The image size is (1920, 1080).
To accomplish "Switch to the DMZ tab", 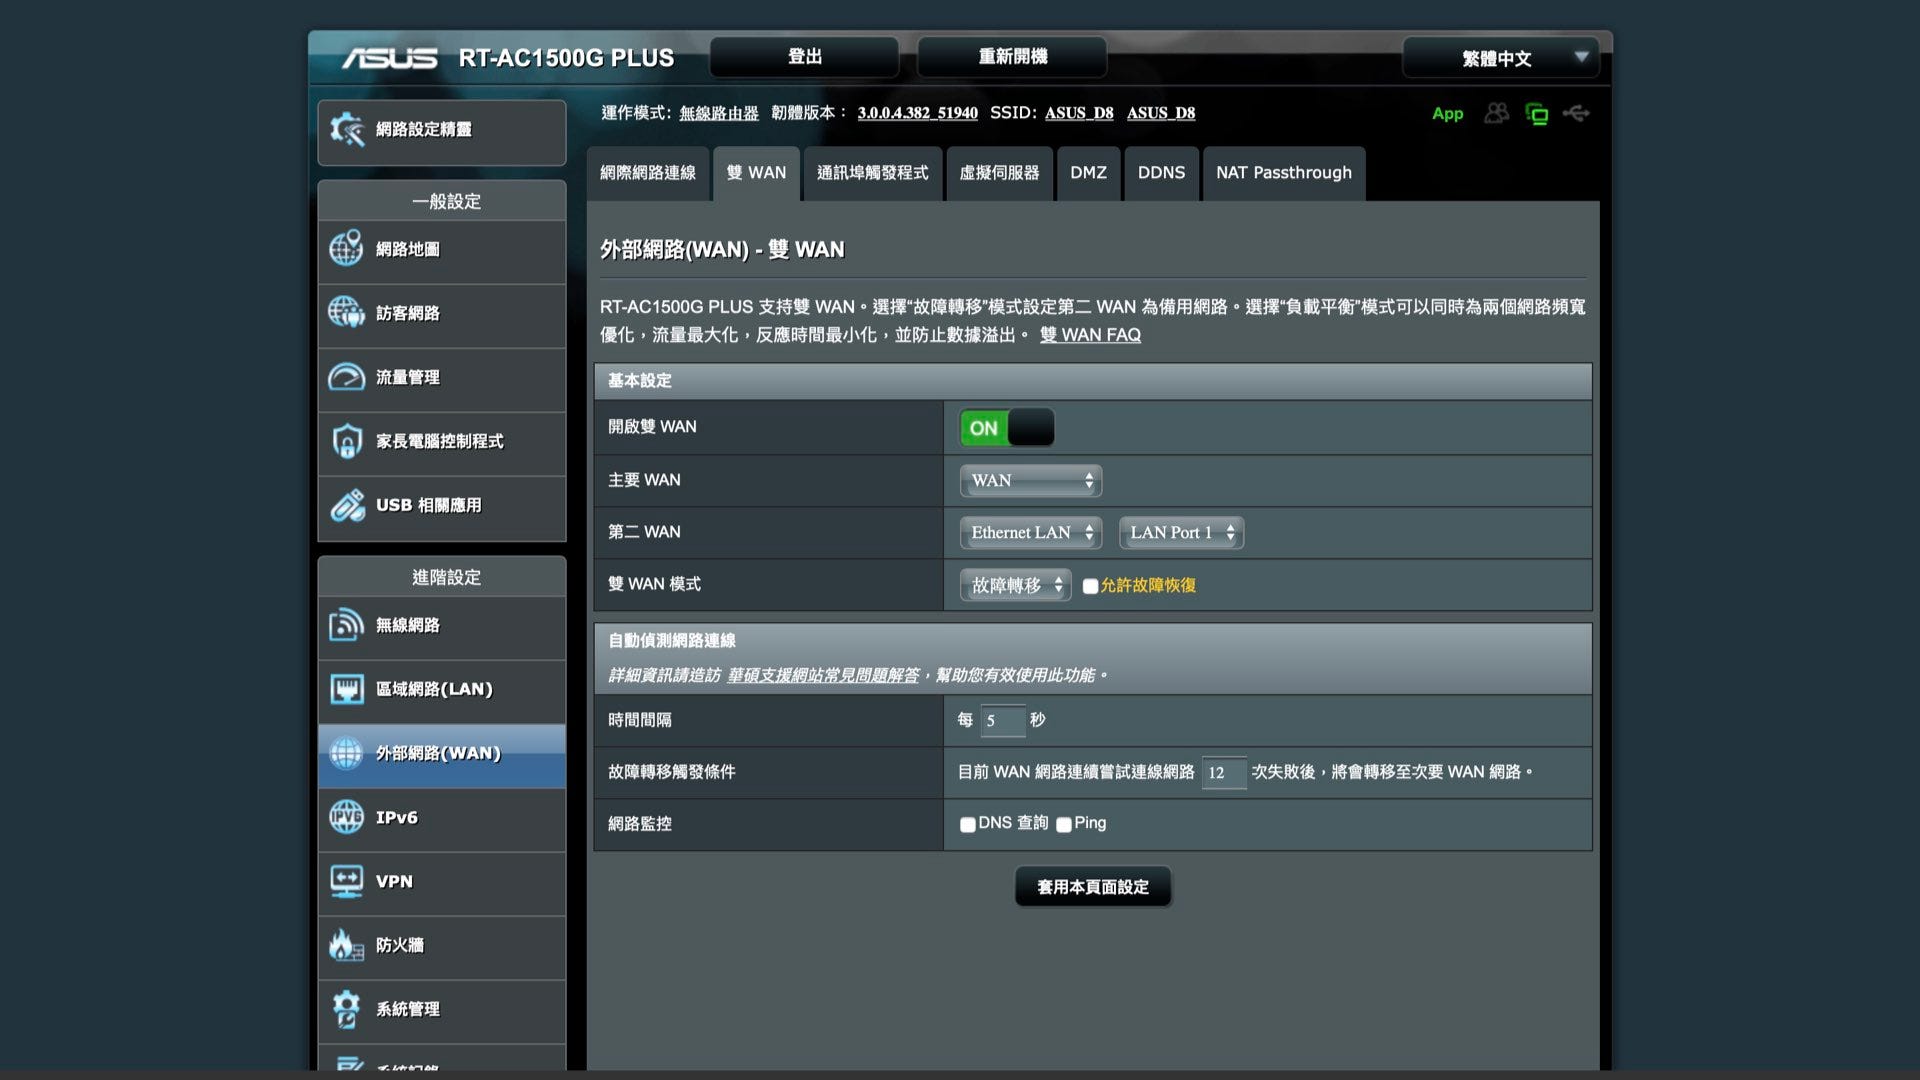I will pos(1088,173).
